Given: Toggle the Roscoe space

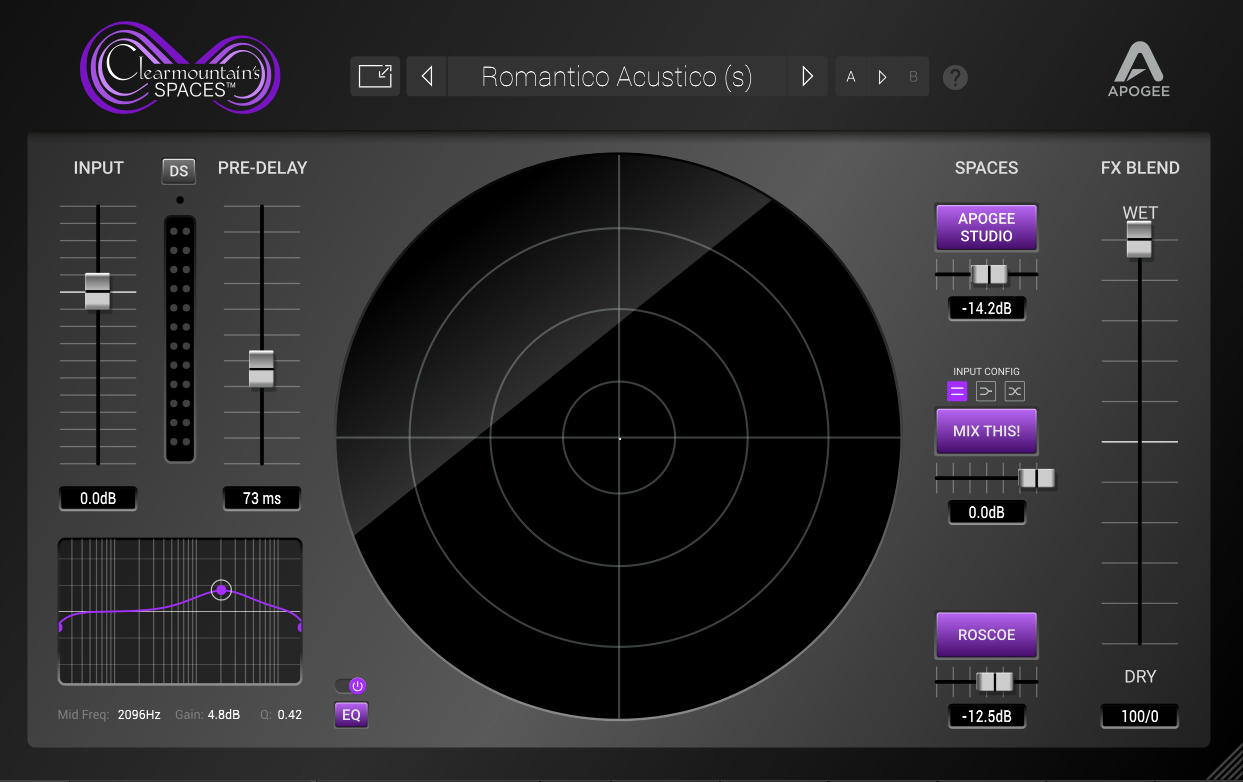Looking at the screenshot, I should [x=986, y=635].
